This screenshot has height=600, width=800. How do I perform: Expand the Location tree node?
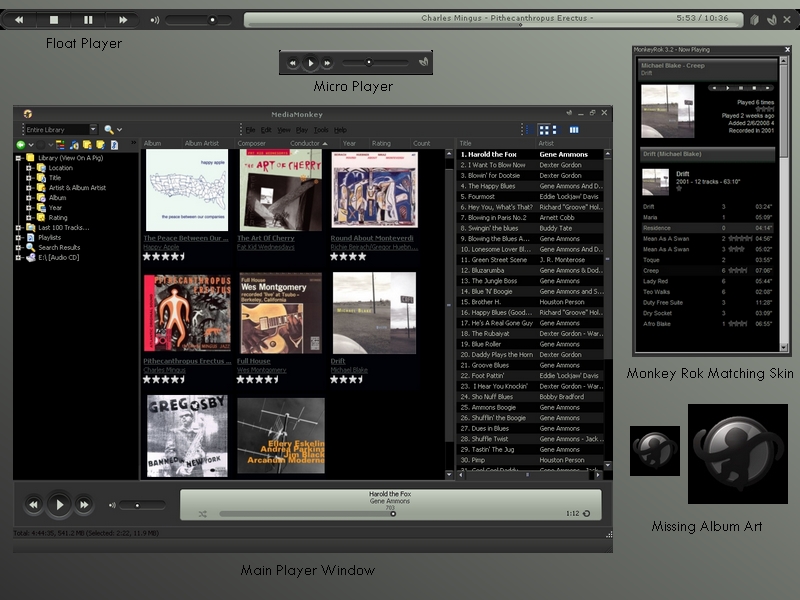[29, 168]
